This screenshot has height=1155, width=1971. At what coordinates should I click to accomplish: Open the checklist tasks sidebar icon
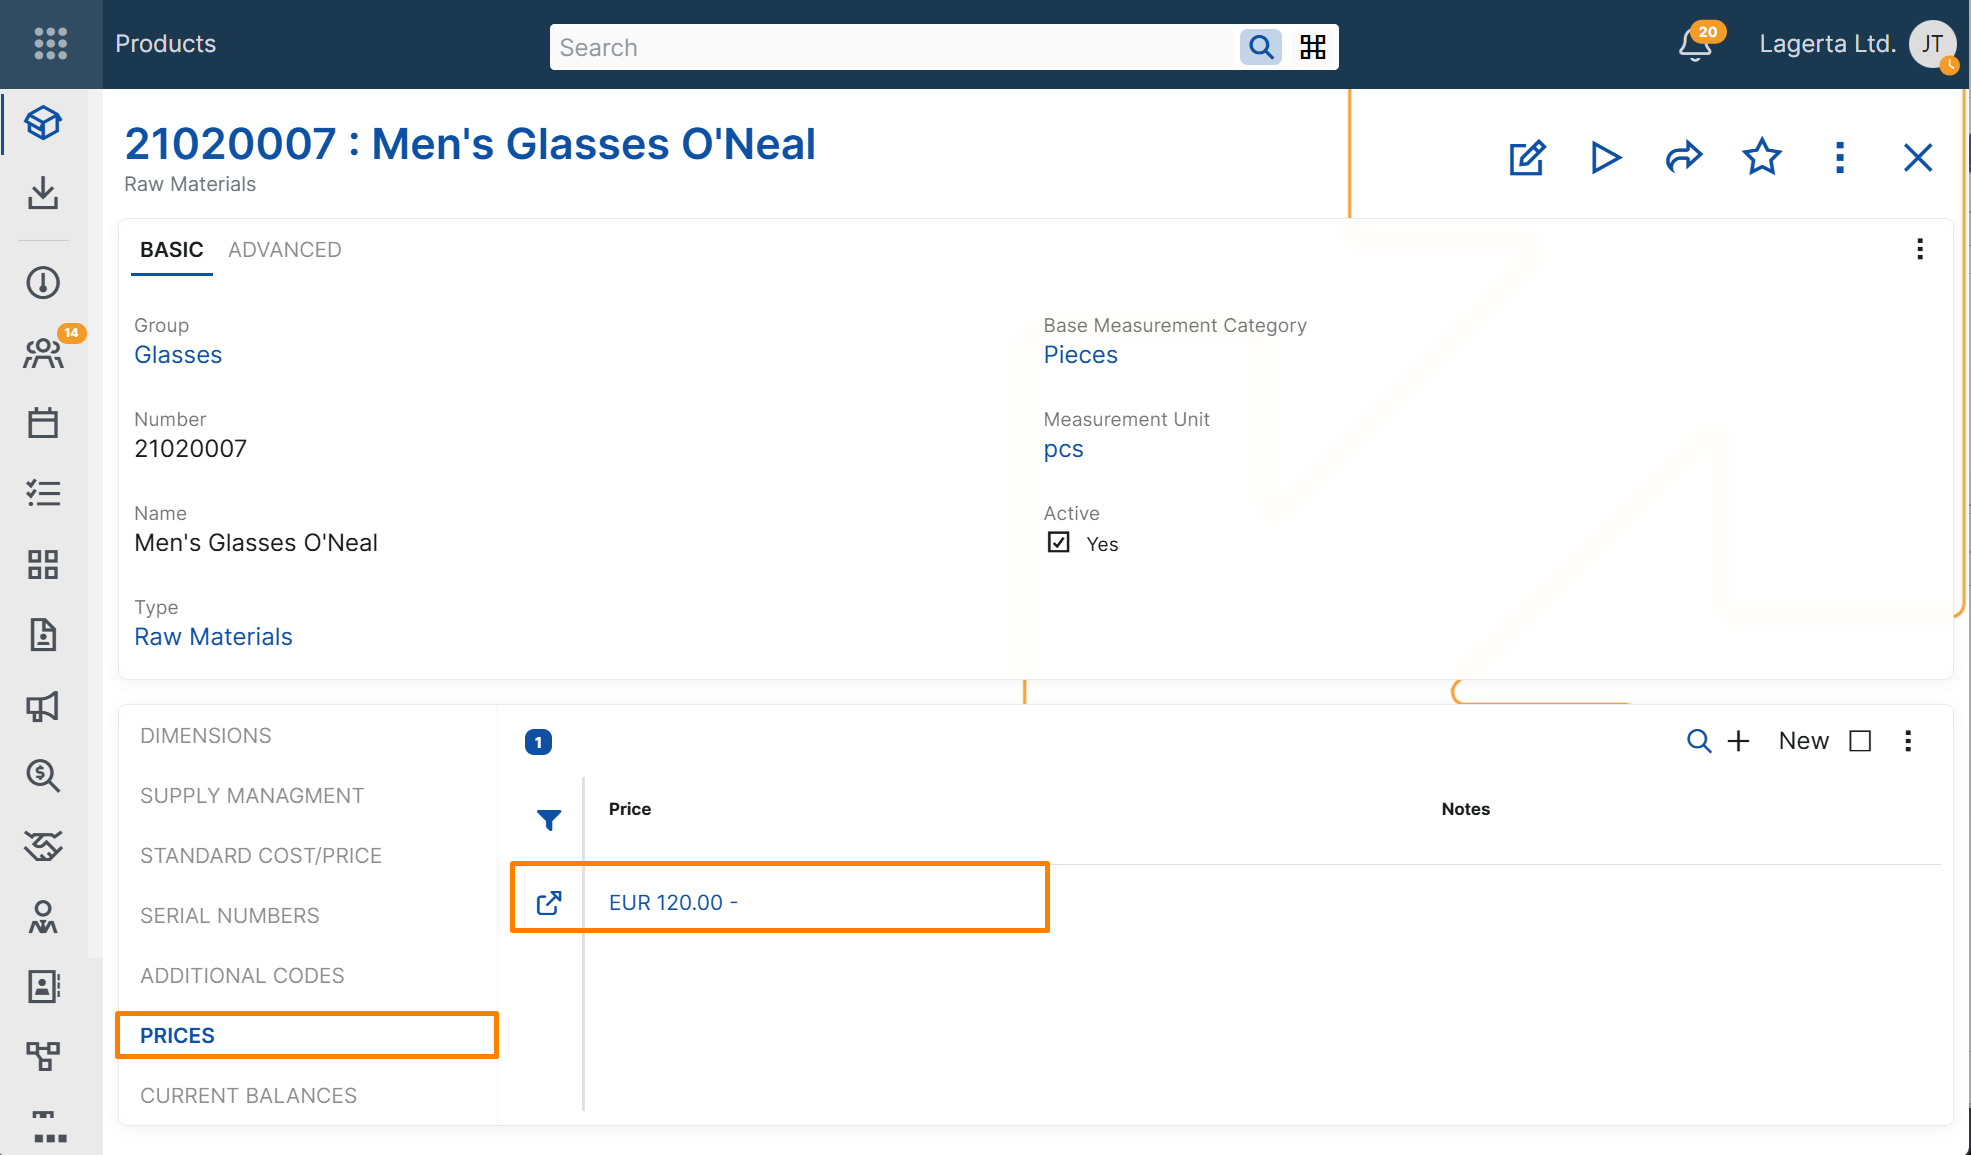click(43, 493)
